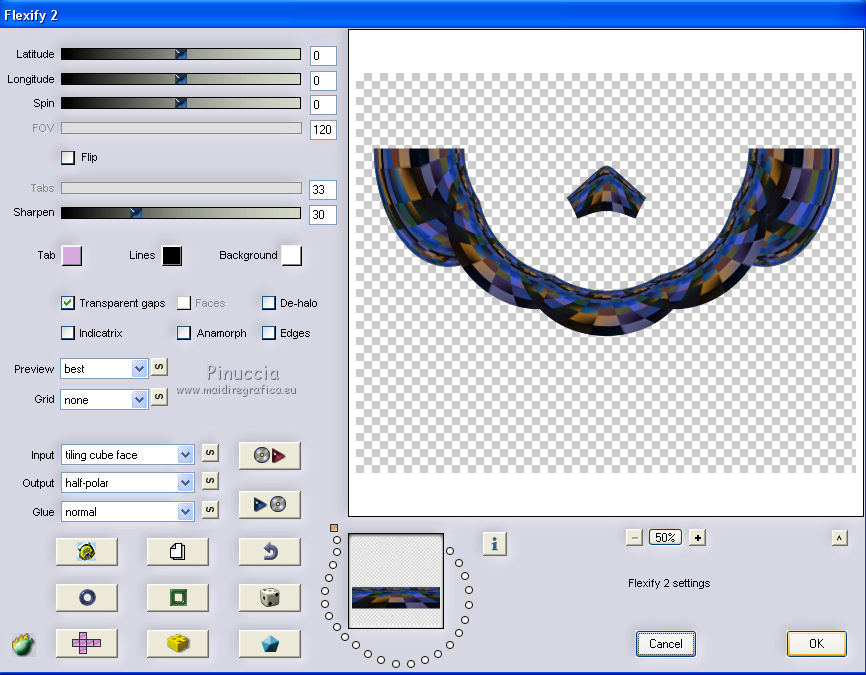
Task: Open the info button
Action: click(494, 544)
